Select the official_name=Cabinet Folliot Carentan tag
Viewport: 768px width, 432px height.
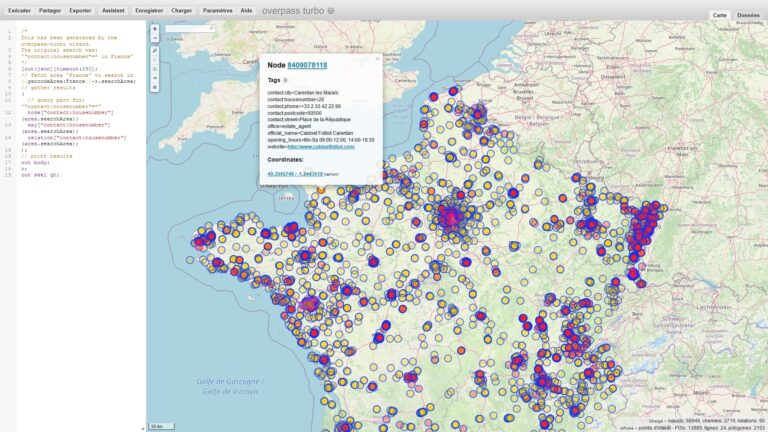(310, 133)
